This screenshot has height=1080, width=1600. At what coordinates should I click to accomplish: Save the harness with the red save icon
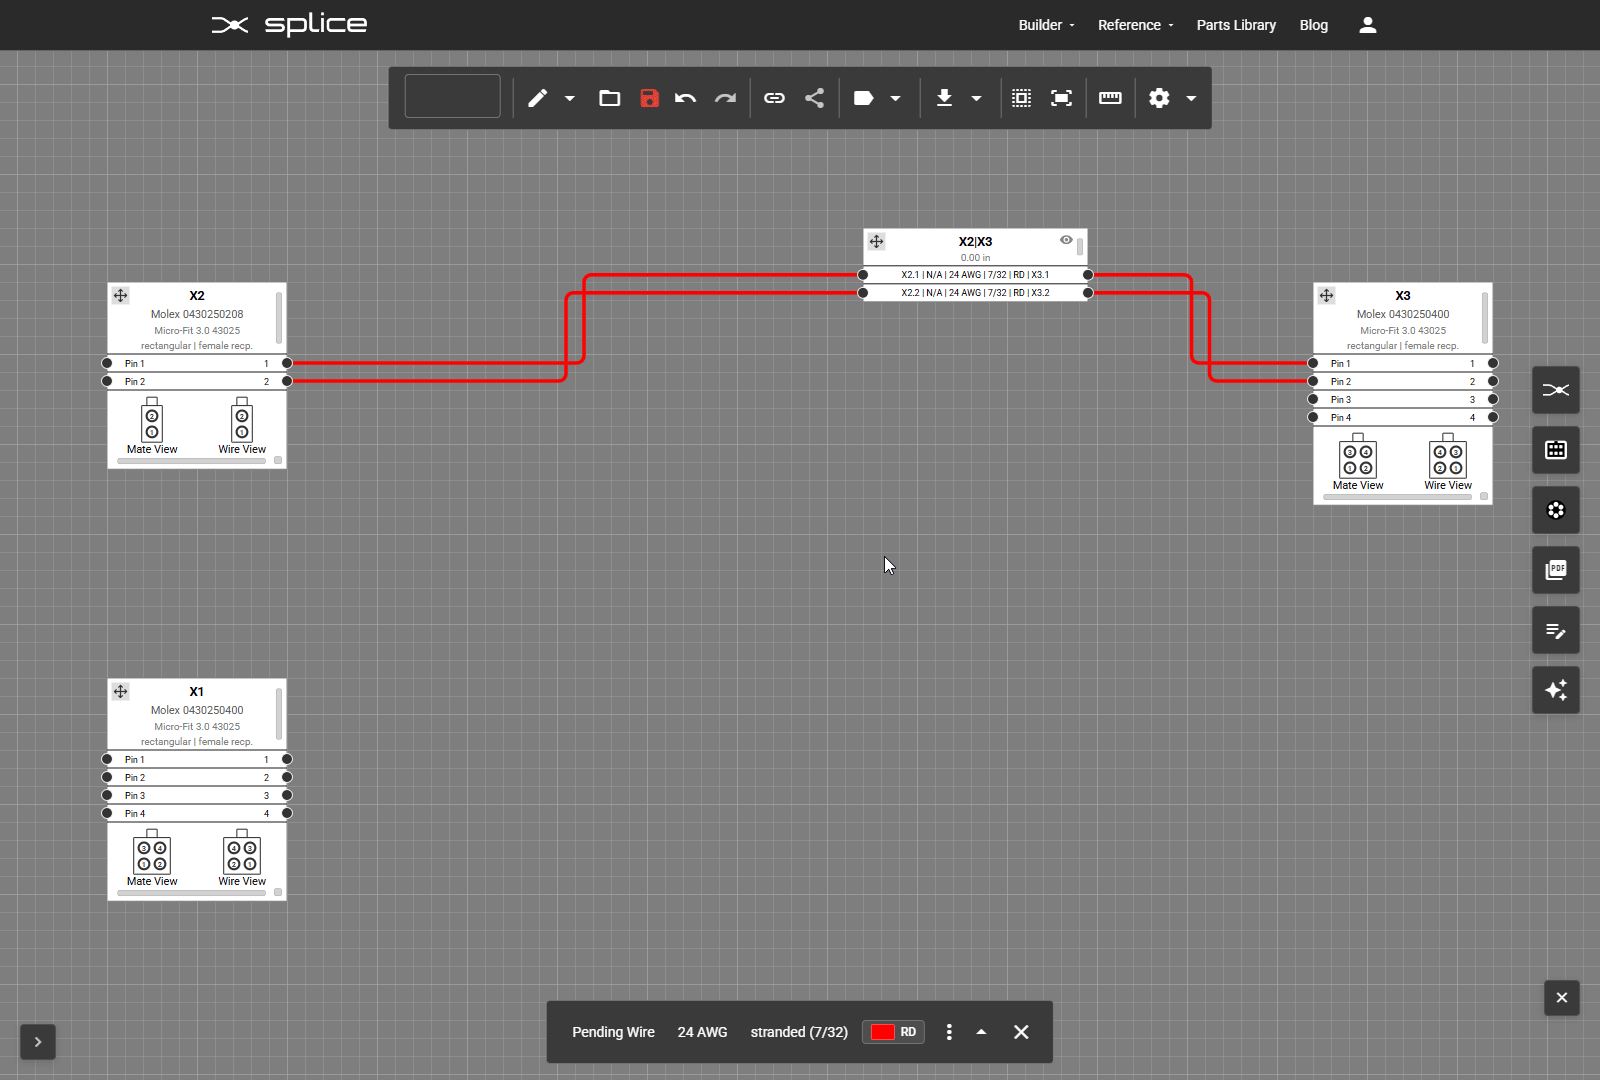pyautogui.click(x=649, y=98)
